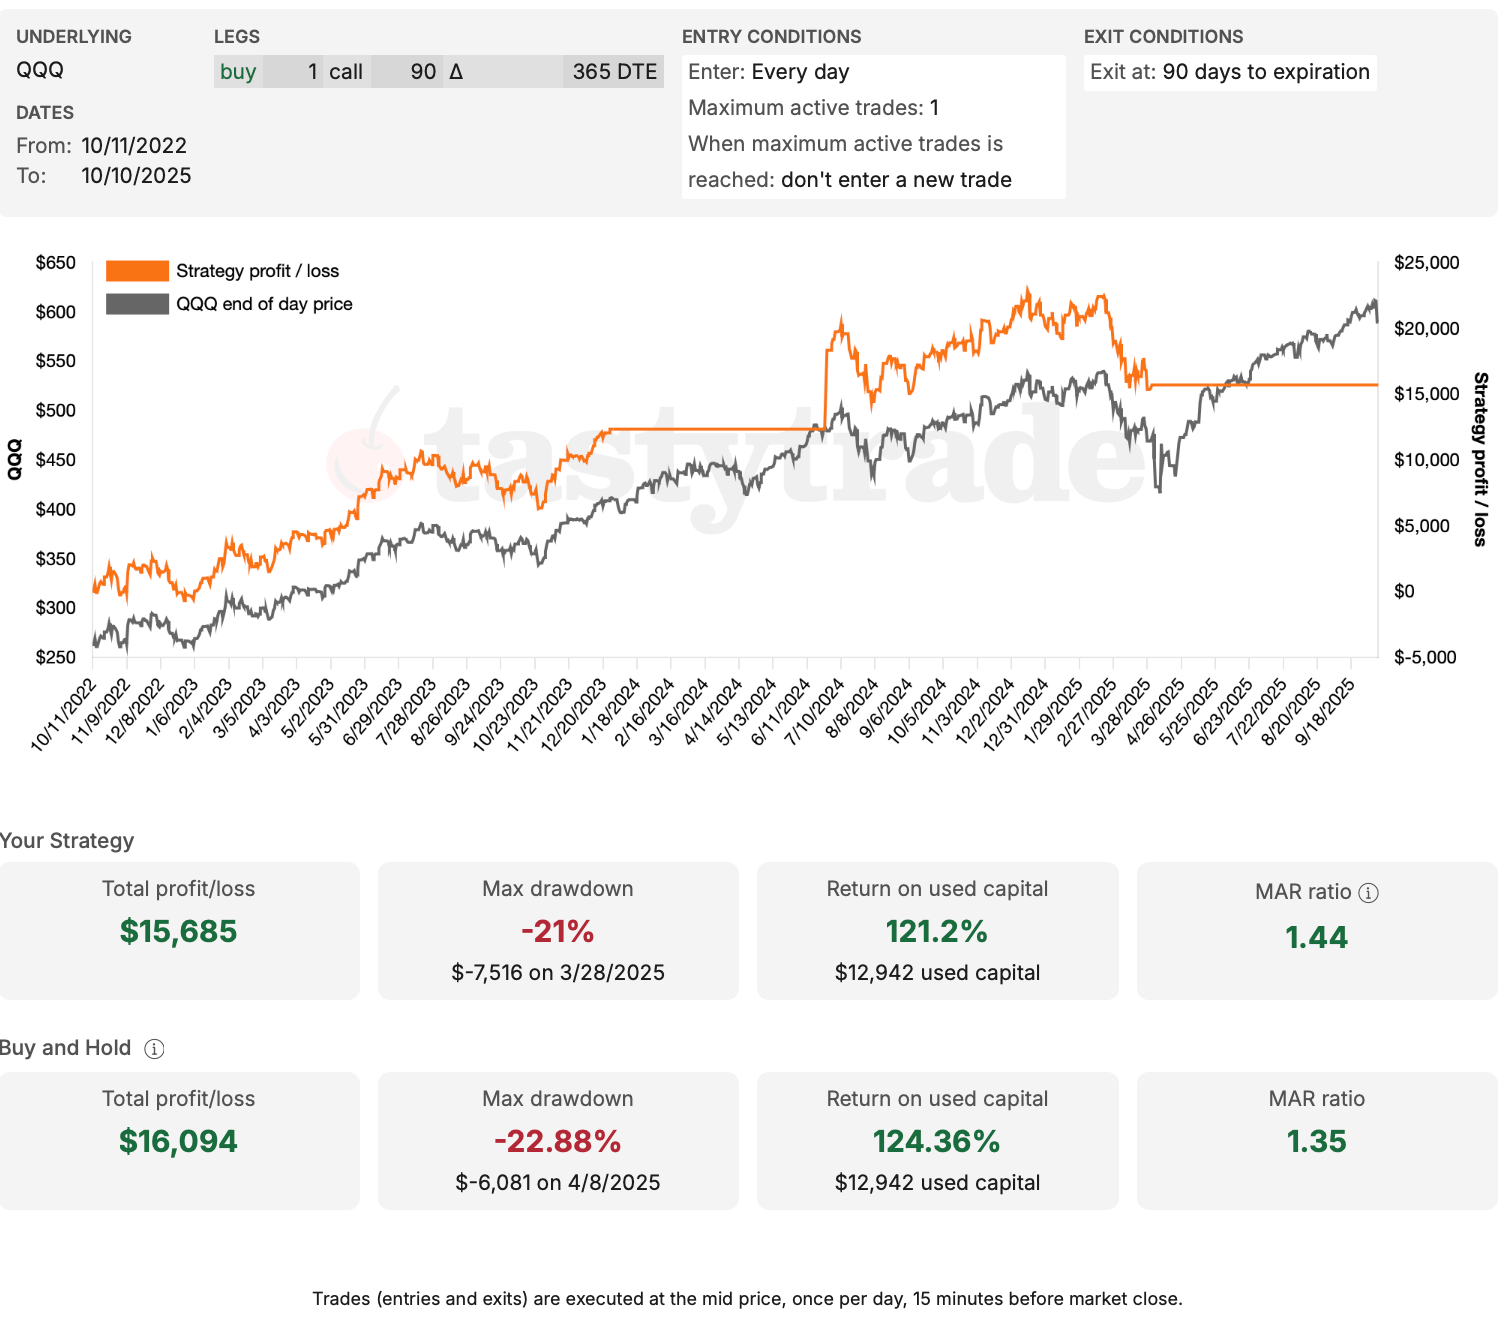The height and width of the screenshot is (1322, 1502).
Task: Click the orange Strategy profit/loss legend marker
Action: (x=136, y=270)
